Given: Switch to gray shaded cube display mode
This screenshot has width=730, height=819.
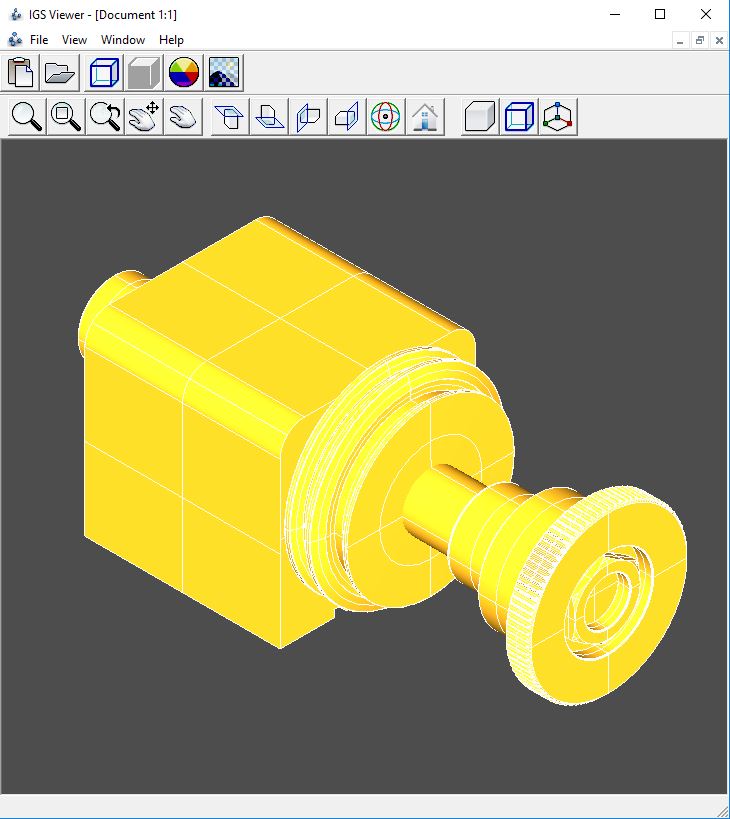Looking at the screenshot, I should pyautogui.click(x=144, y=73).
